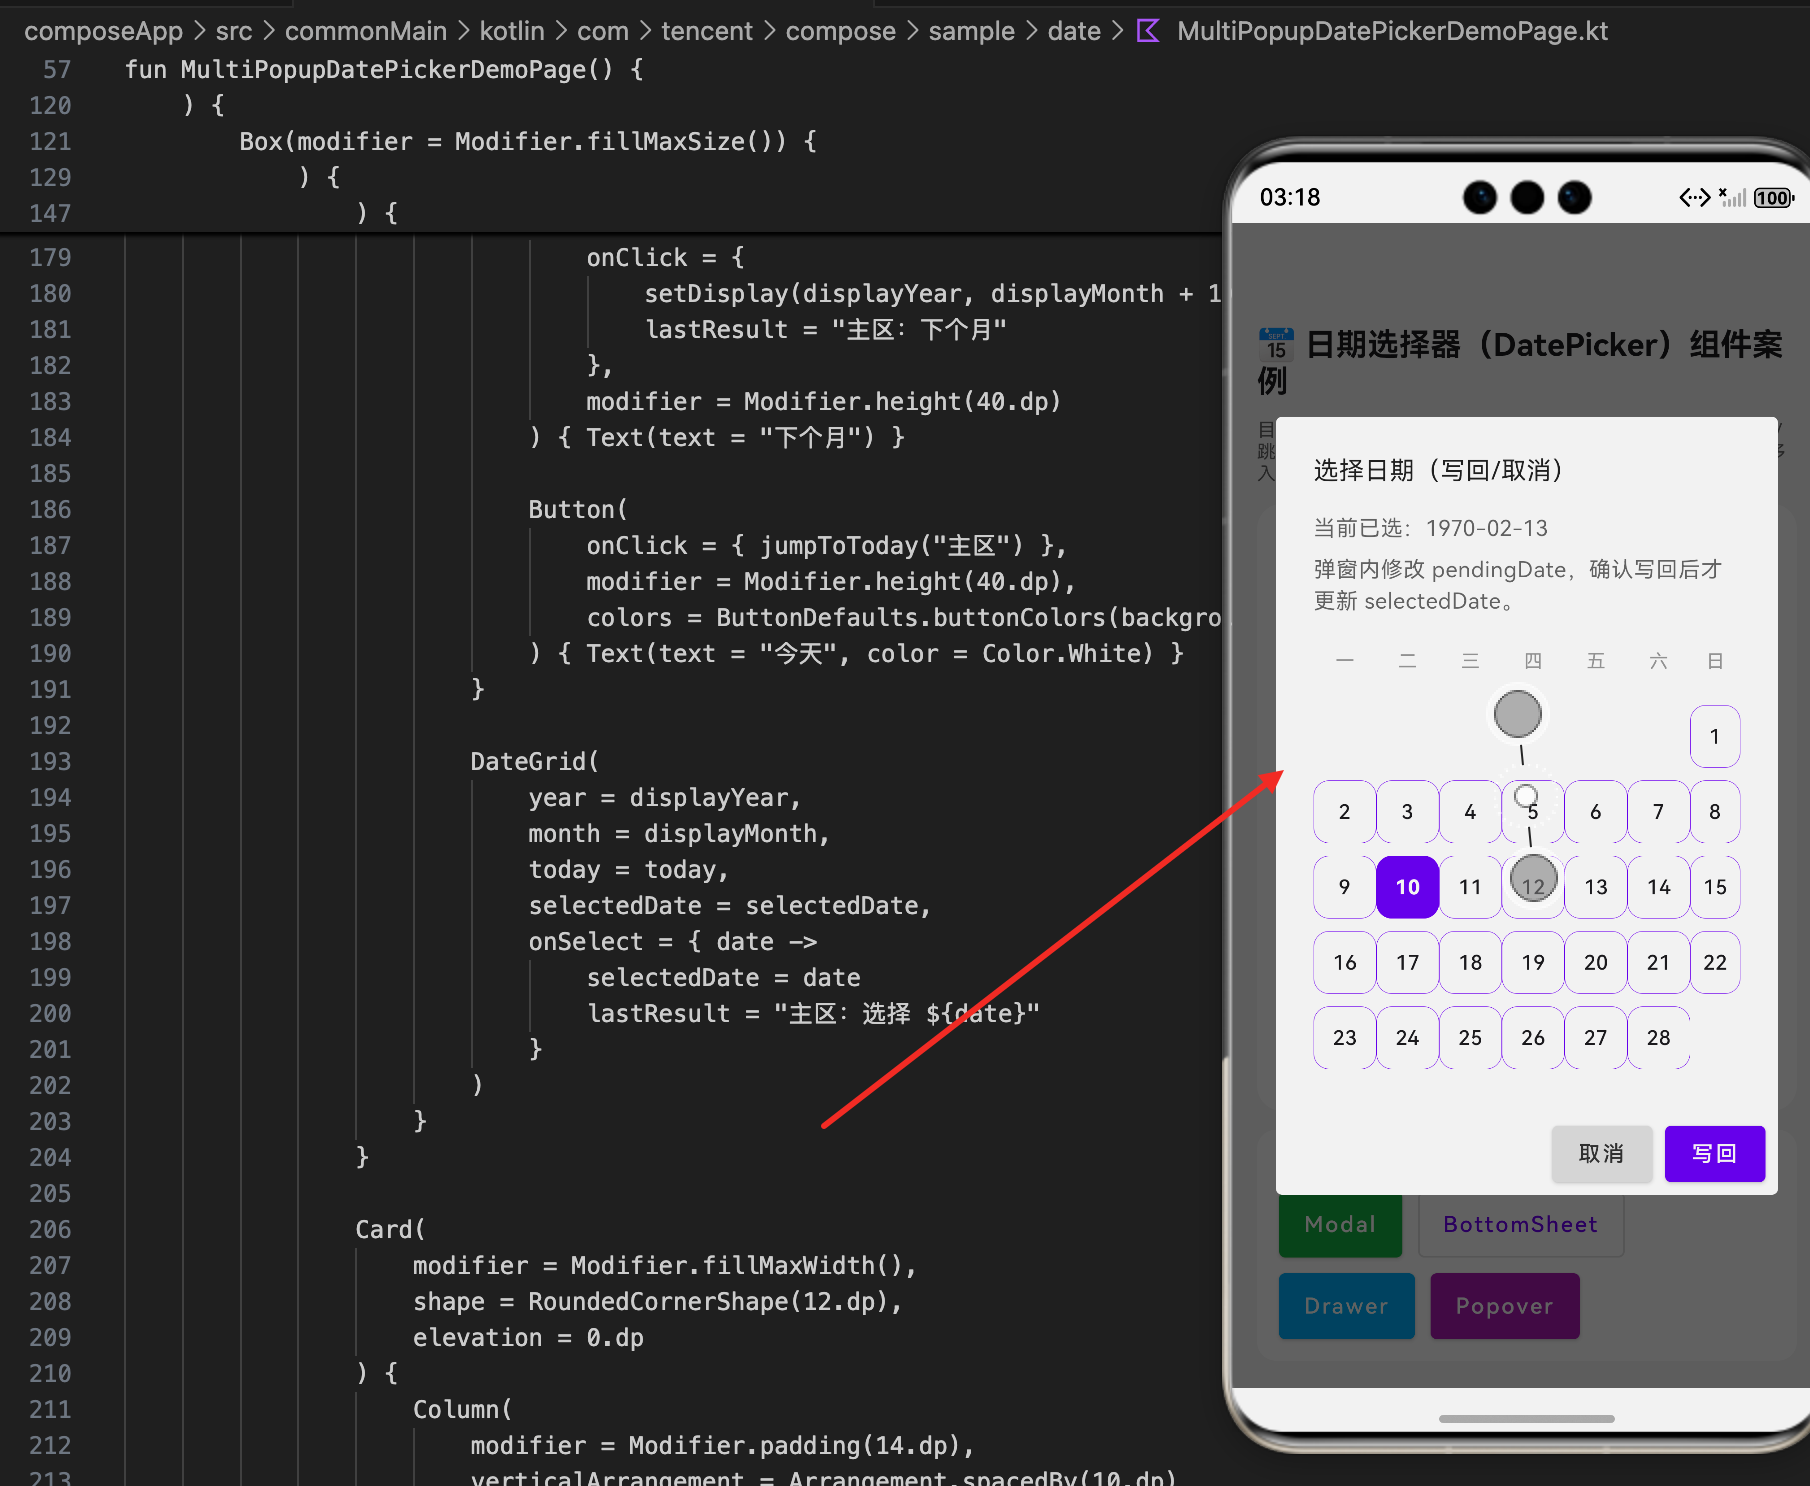
Task: Click dimmed BottomSheet button
Action: click(x=1520, y=1224)
